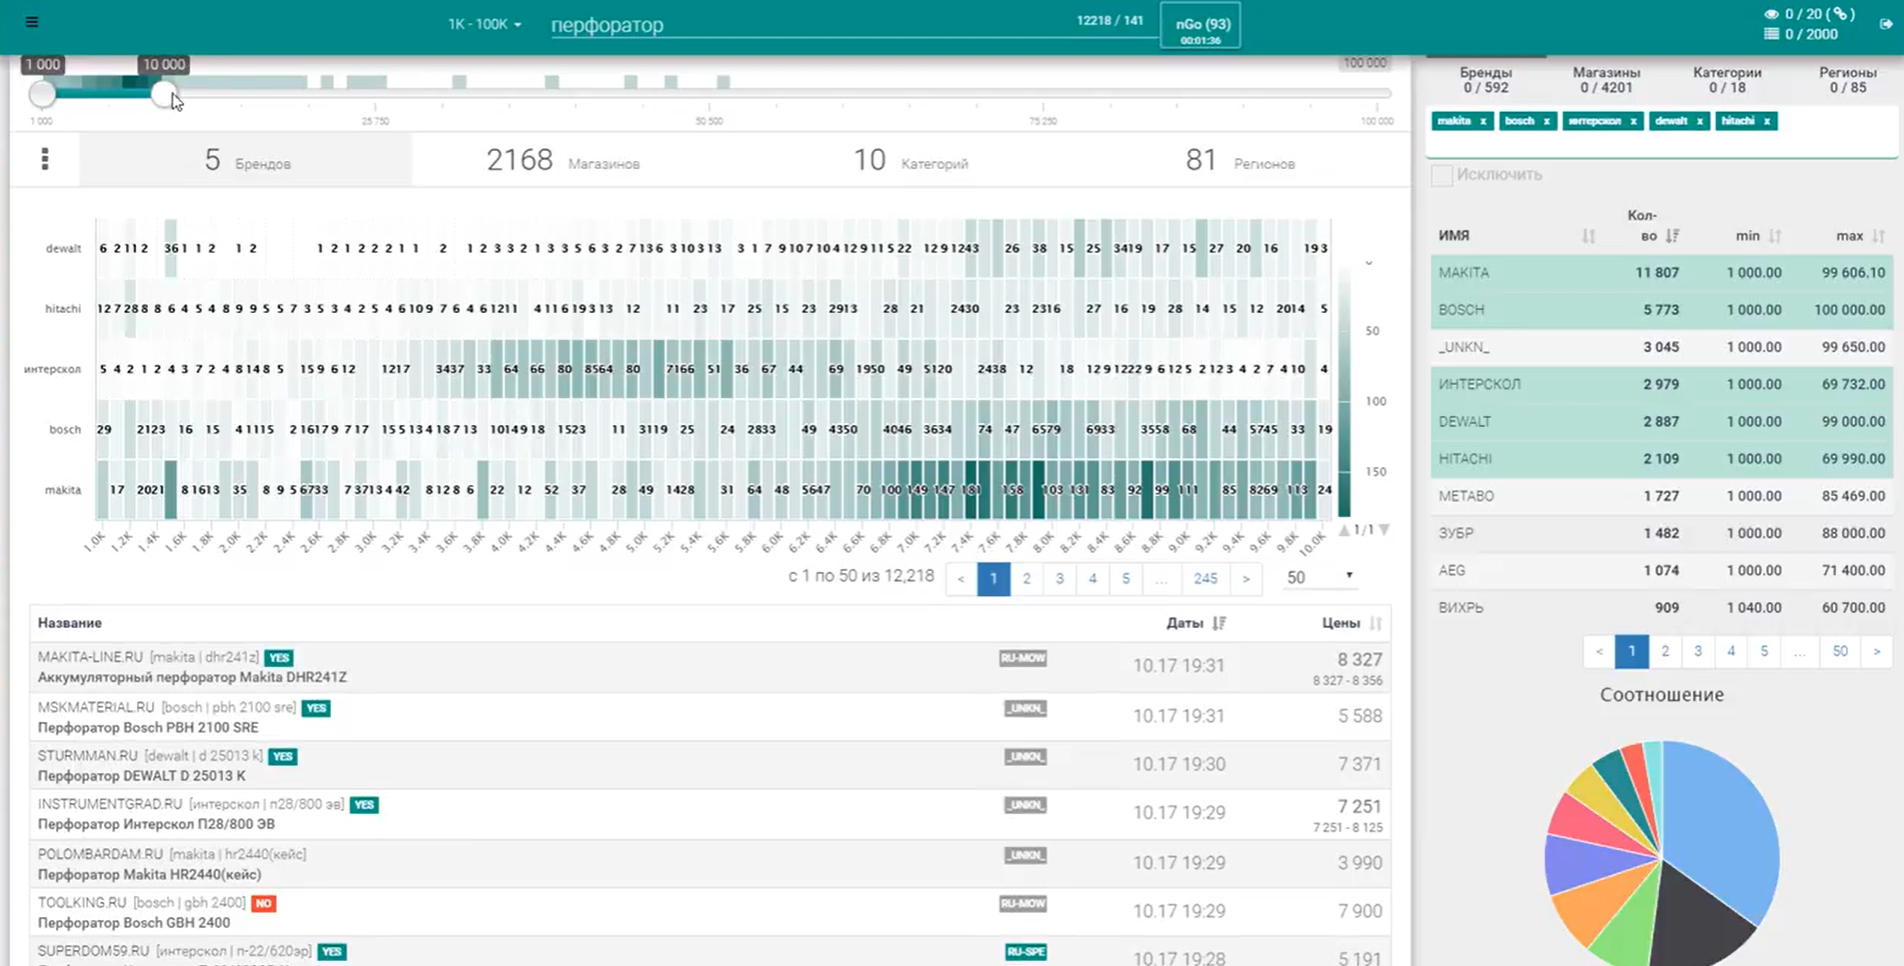Open the three-dot chart options menu
1904x966 pixels.
[45, 160]
